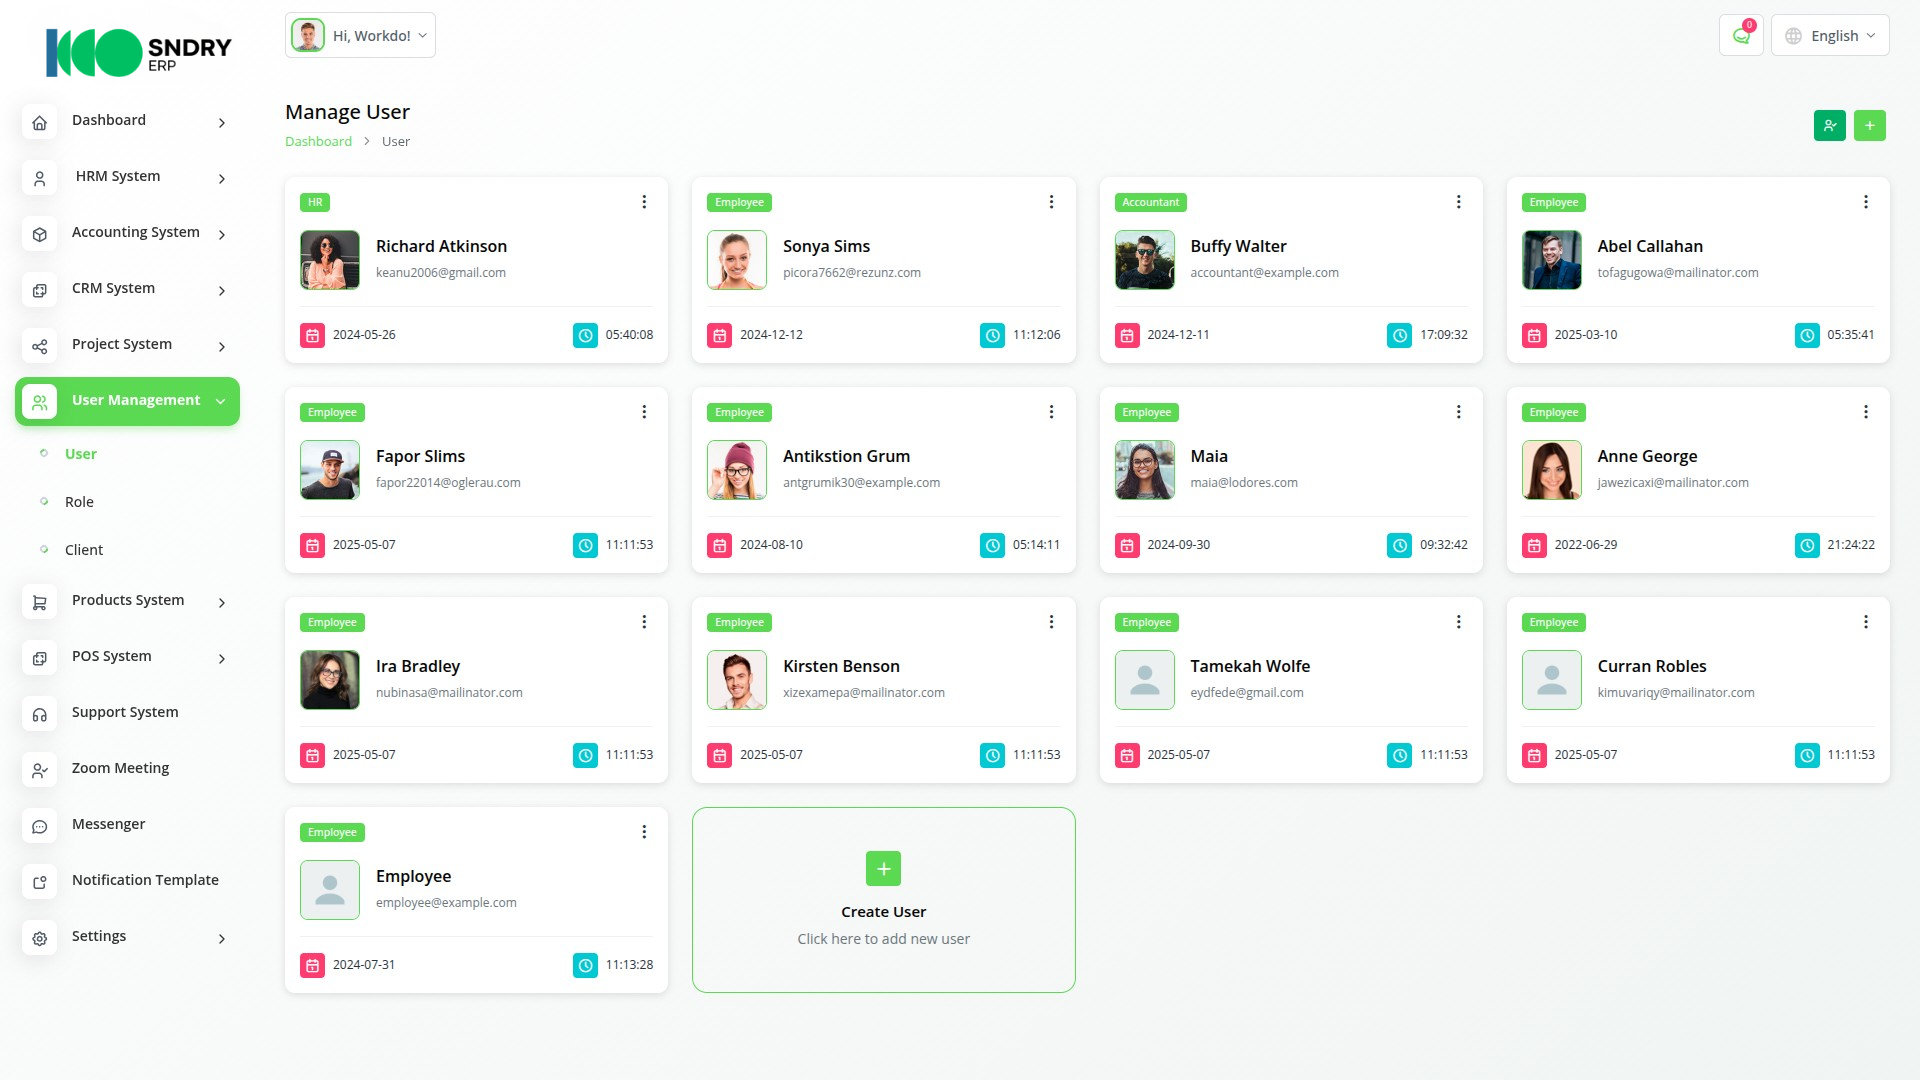Screen dimensions: 1920x1080
Task: Open the user log history icon
Action: 1829,126
